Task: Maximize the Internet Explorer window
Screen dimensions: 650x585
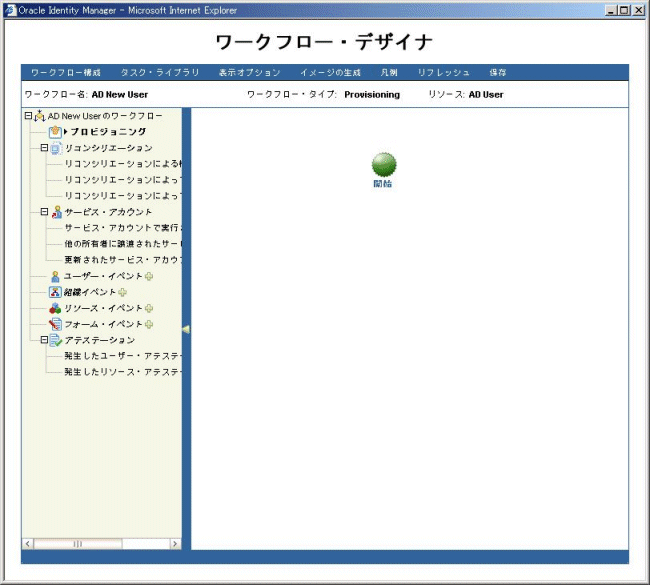Action: tap(625, 10)
